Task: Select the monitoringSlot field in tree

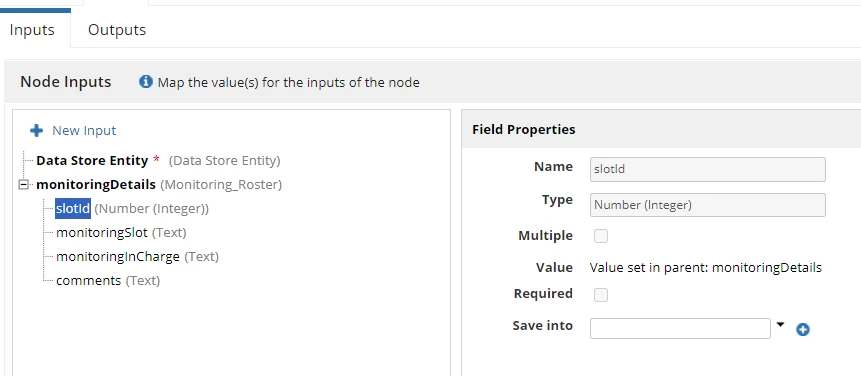Action: click(x=102, y=233)
